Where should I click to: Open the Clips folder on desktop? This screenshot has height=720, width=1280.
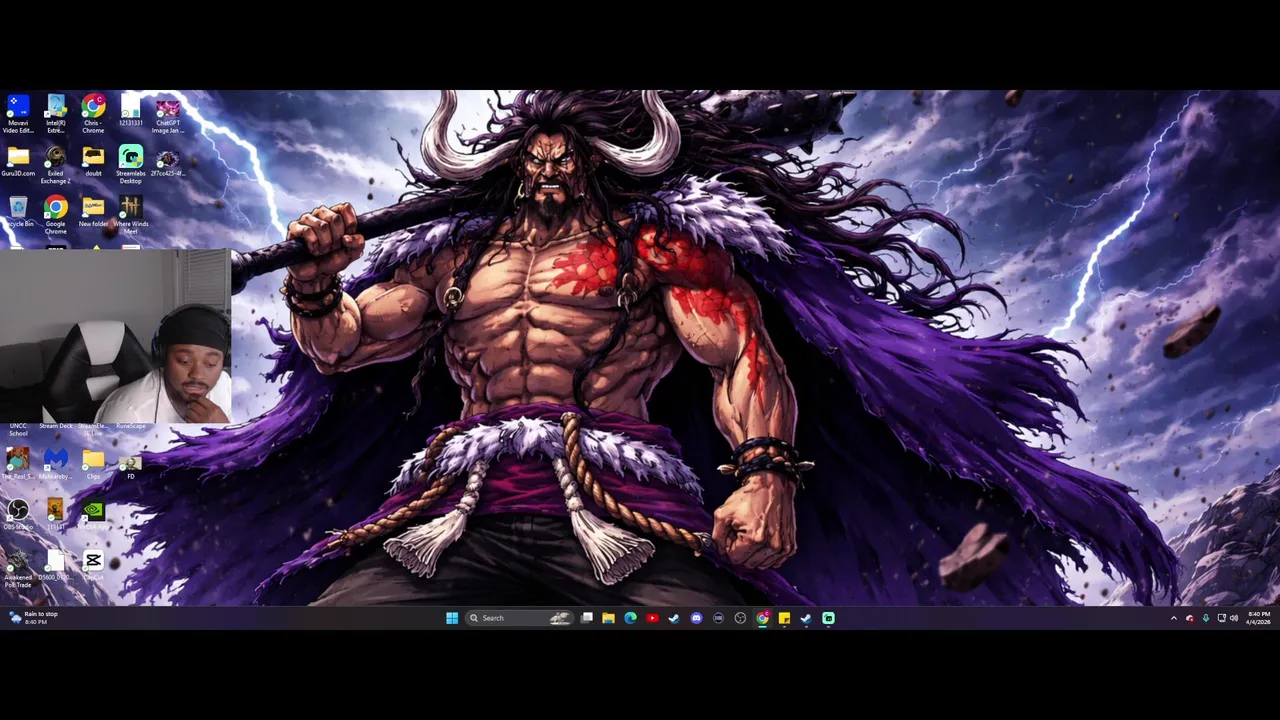93,464
